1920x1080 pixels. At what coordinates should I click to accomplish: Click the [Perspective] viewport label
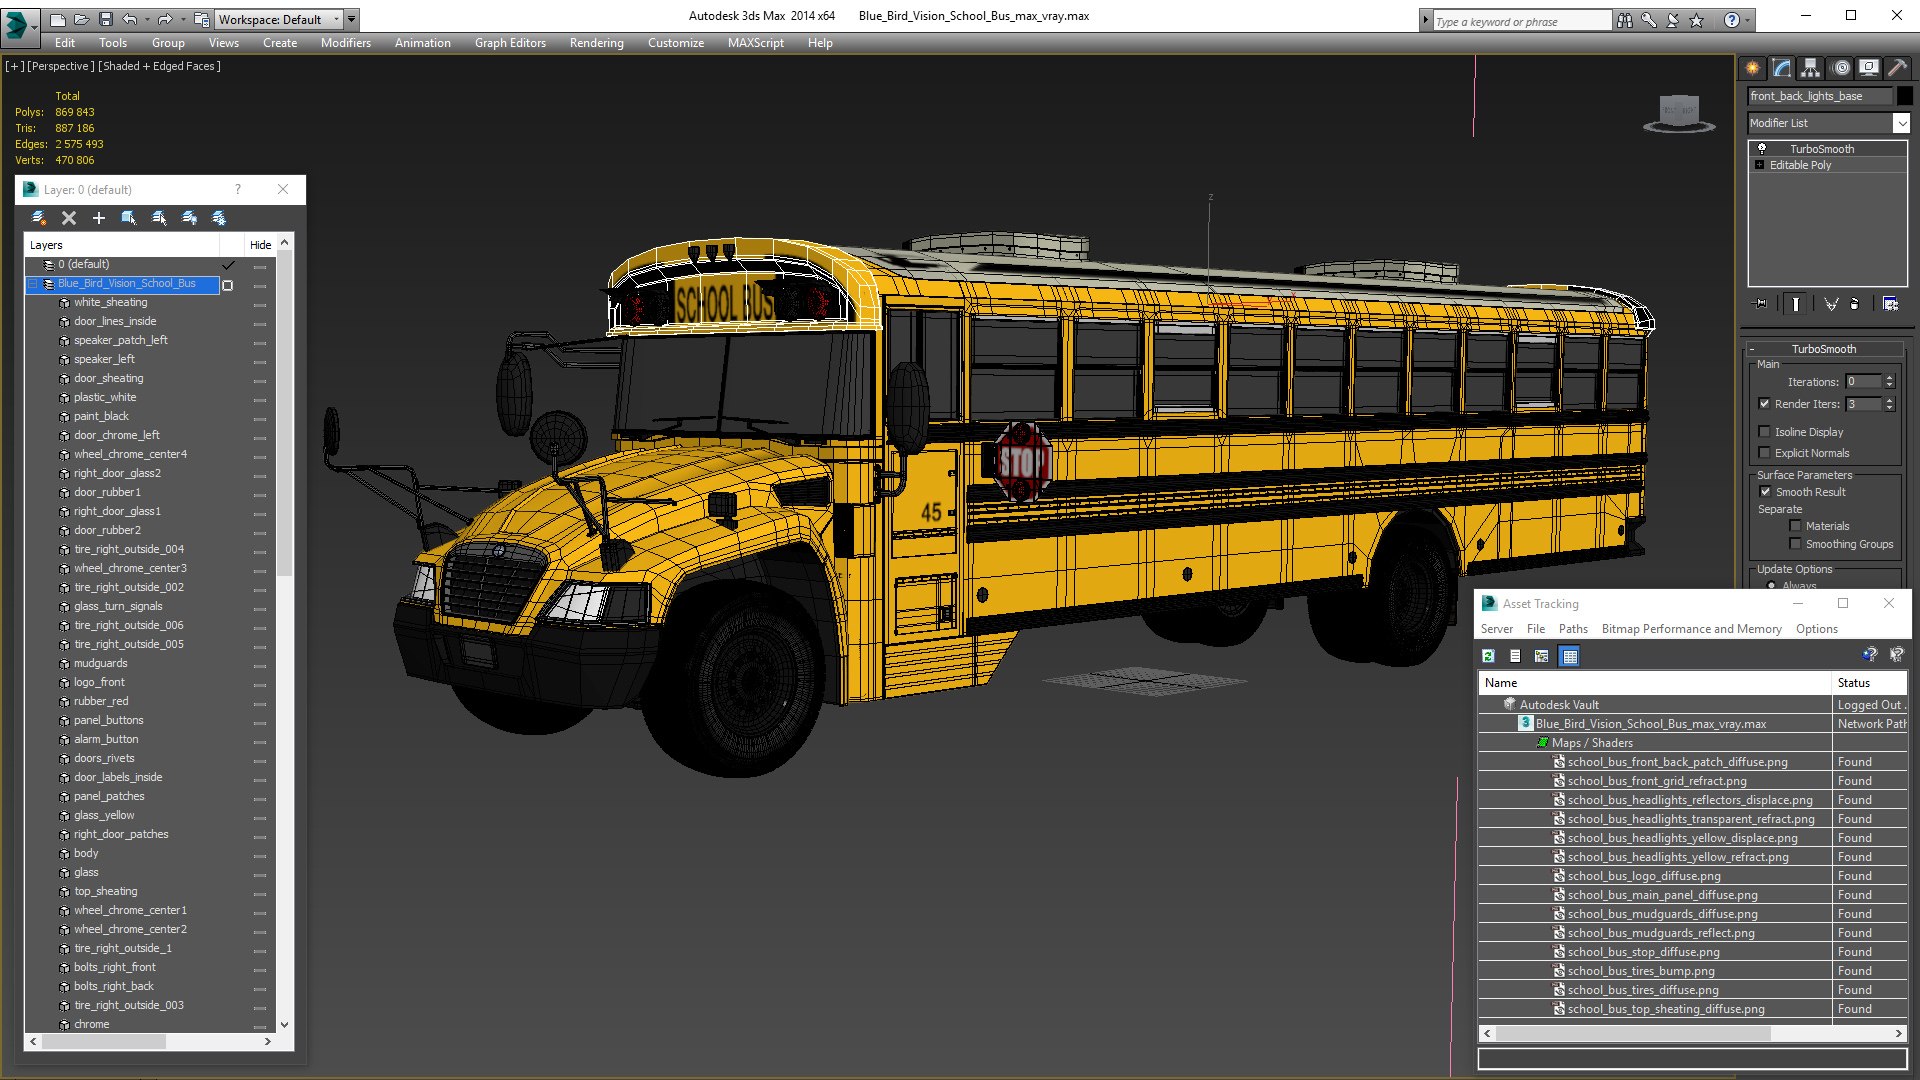pos(61,66)
